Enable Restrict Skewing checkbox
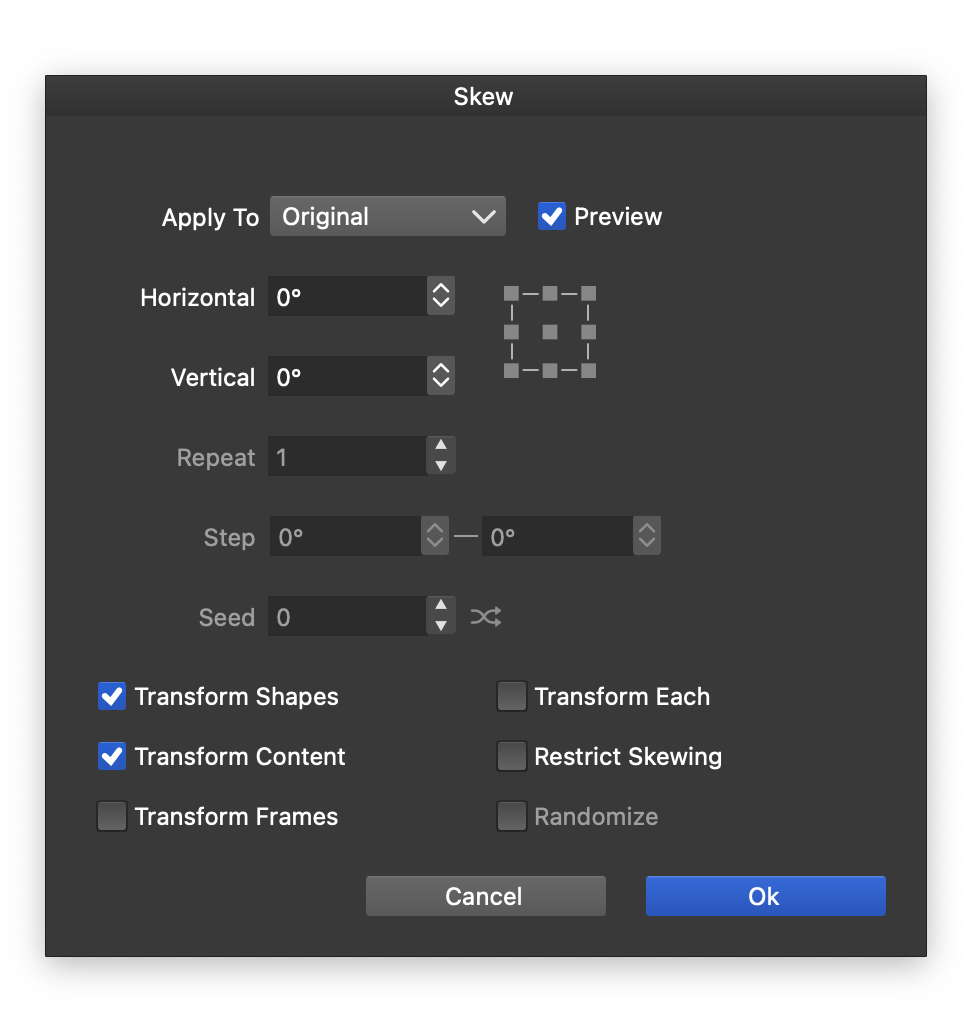972x1010 pixels. (512, 757)
